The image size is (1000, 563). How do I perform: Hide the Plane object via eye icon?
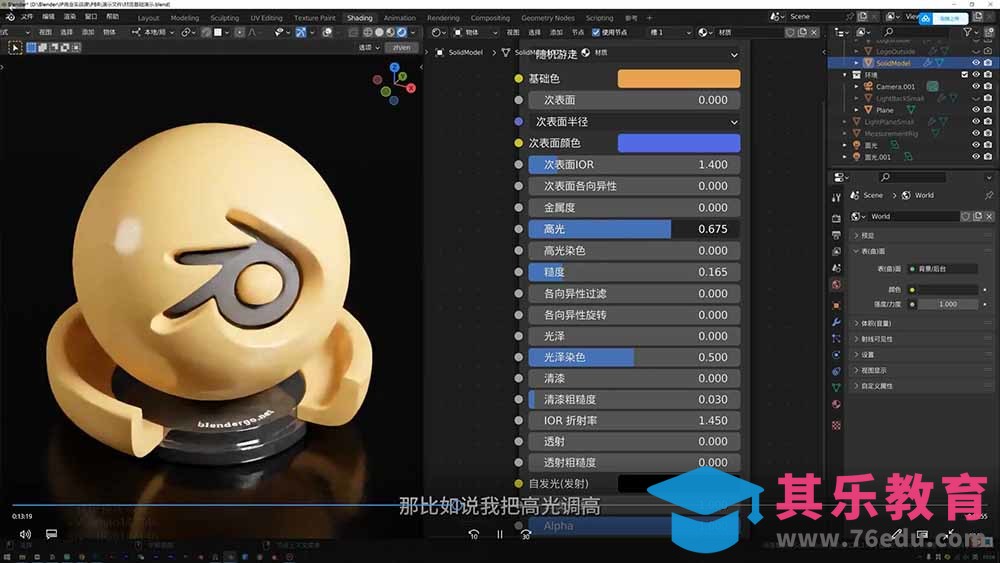tap(976, 110)
